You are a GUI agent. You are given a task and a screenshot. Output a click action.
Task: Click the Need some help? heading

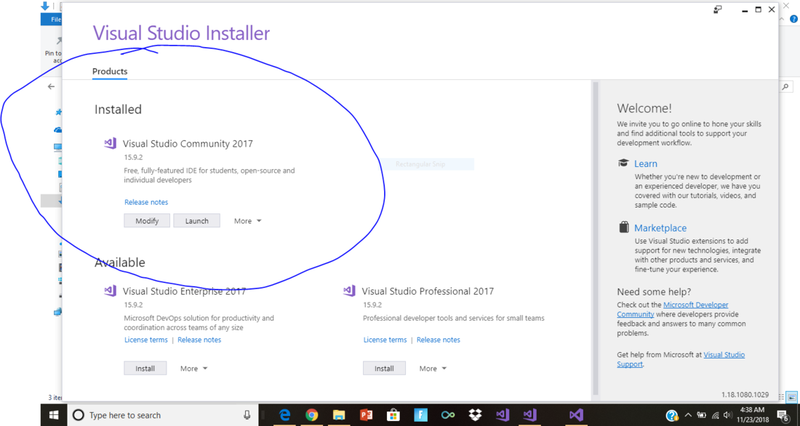(654, 292)
